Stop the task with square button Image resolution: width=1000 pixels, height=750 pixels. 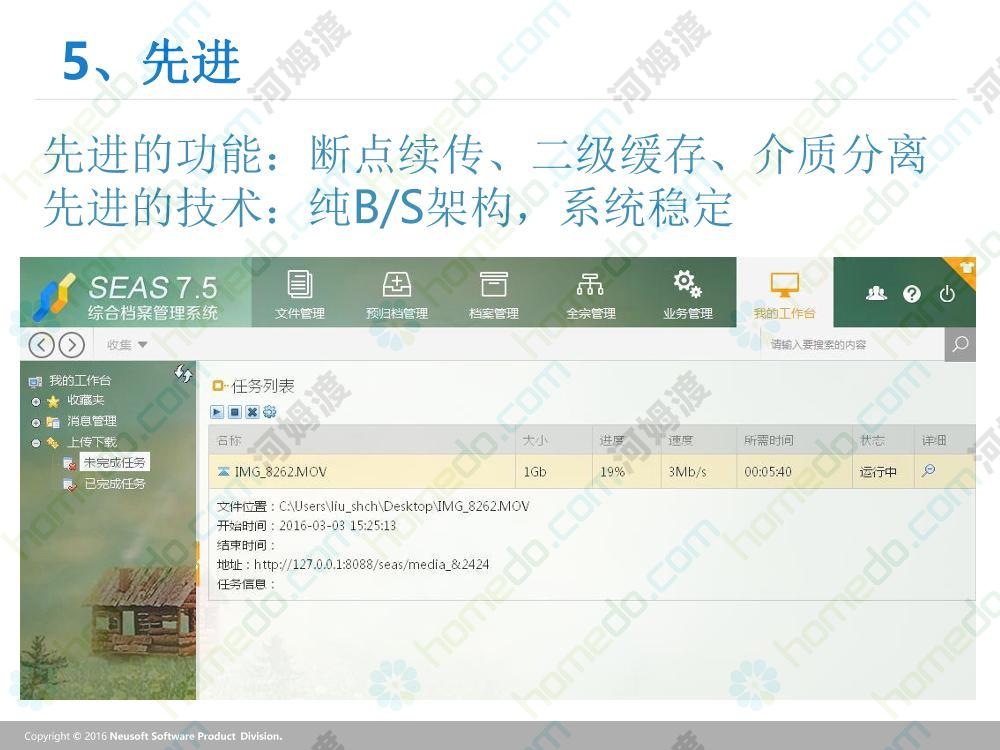tap(235, 412)
